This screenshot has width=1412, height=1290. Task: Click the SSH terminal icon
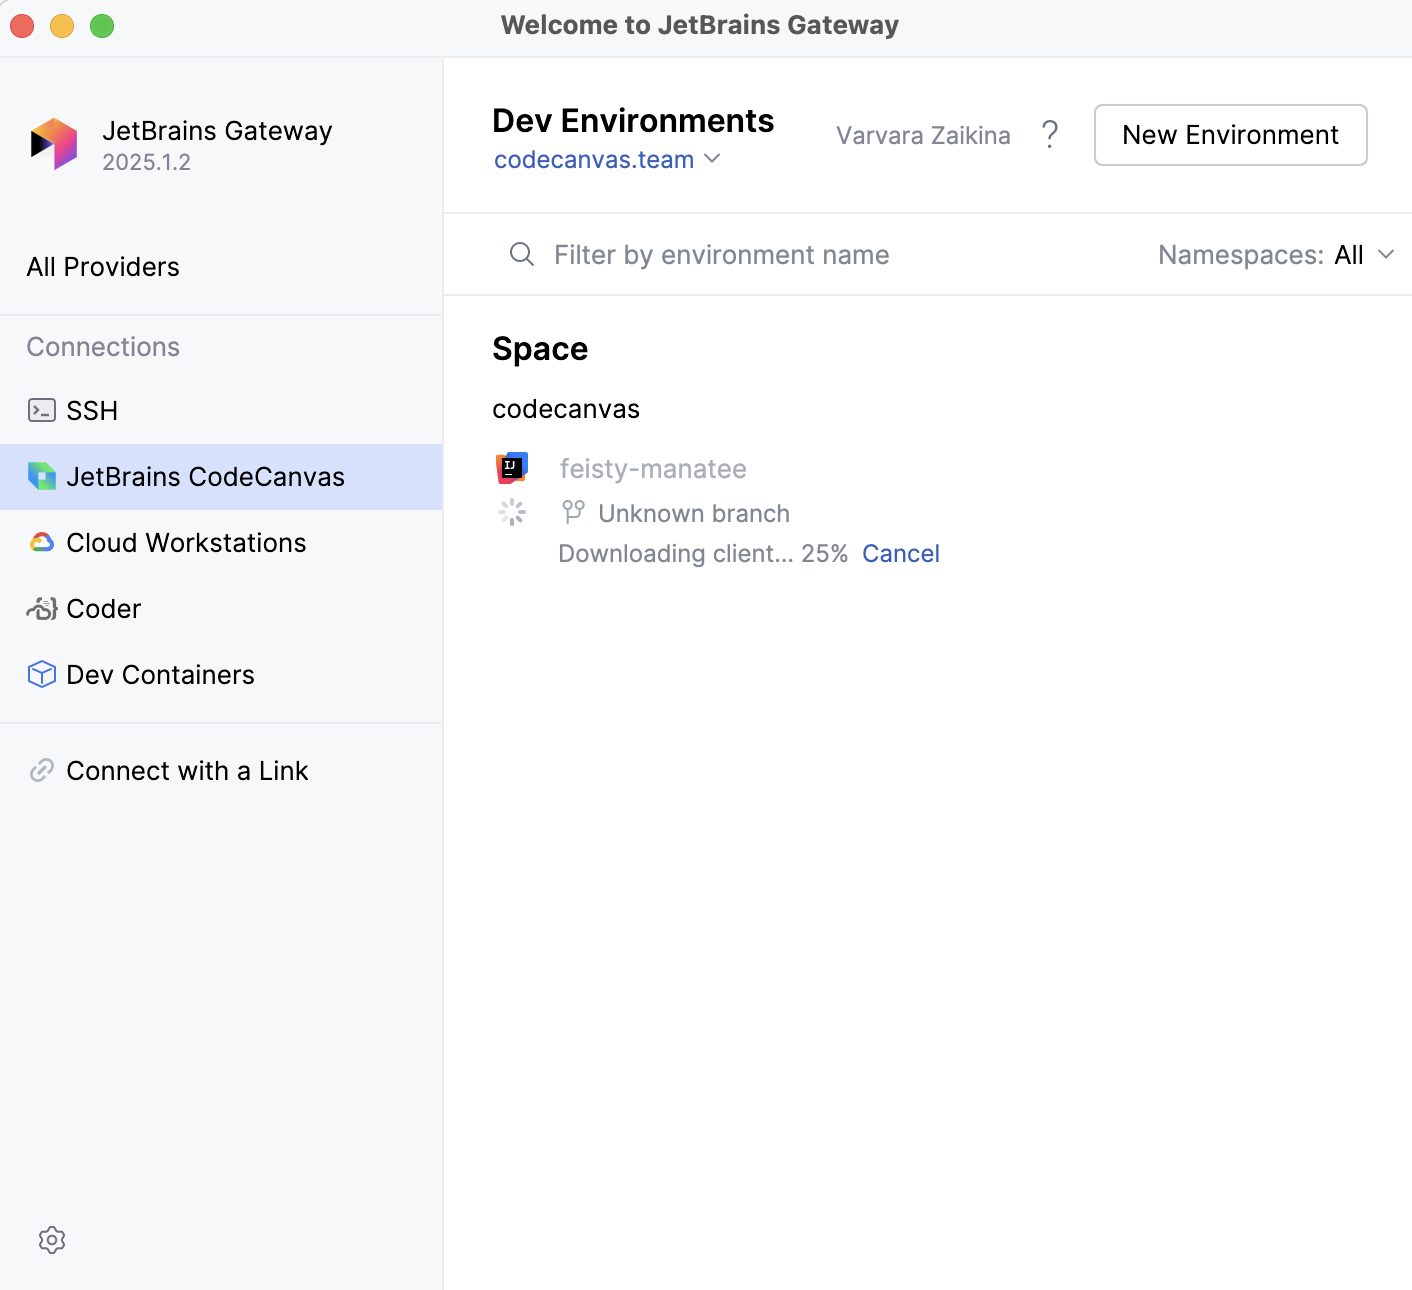42,410
